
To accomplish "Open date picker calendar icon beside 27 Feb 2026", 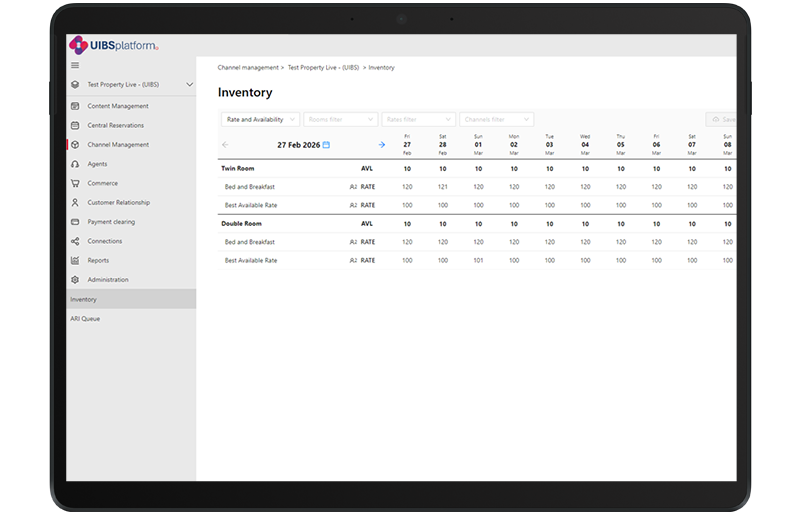I will [326, 145].
